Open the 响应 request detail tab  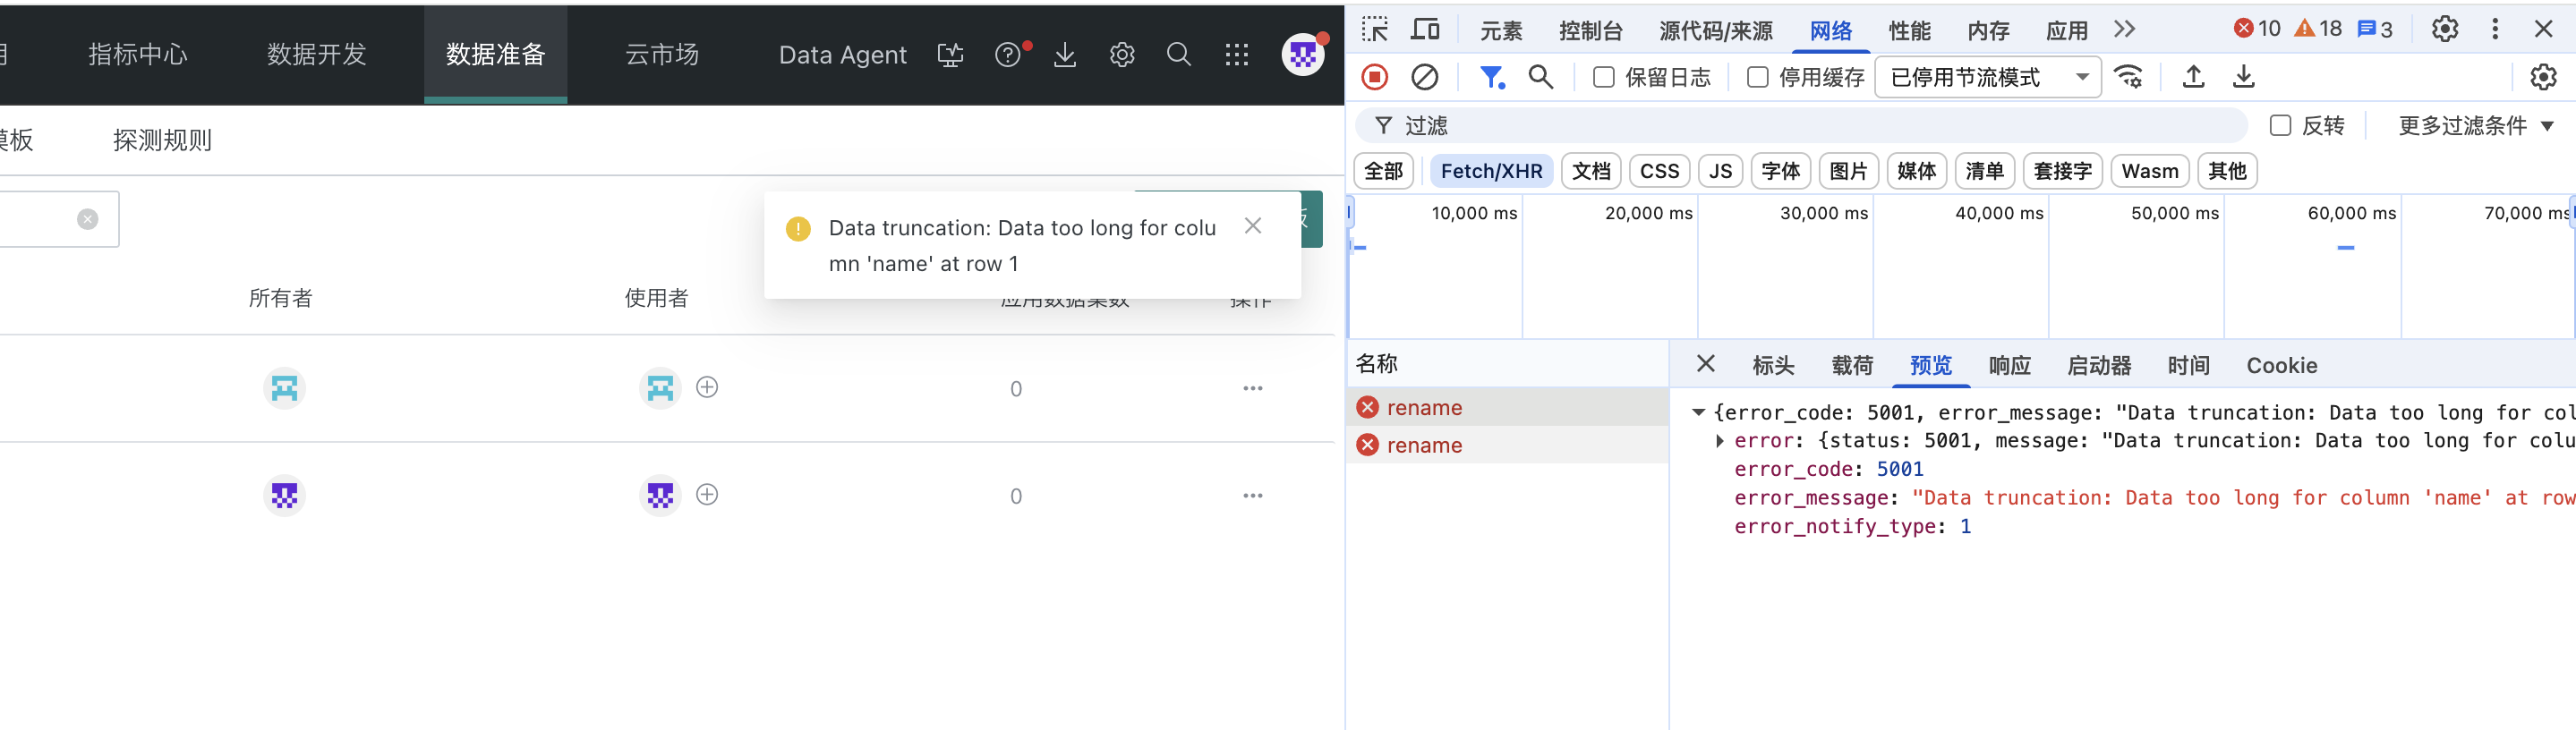pos(2009,365)
